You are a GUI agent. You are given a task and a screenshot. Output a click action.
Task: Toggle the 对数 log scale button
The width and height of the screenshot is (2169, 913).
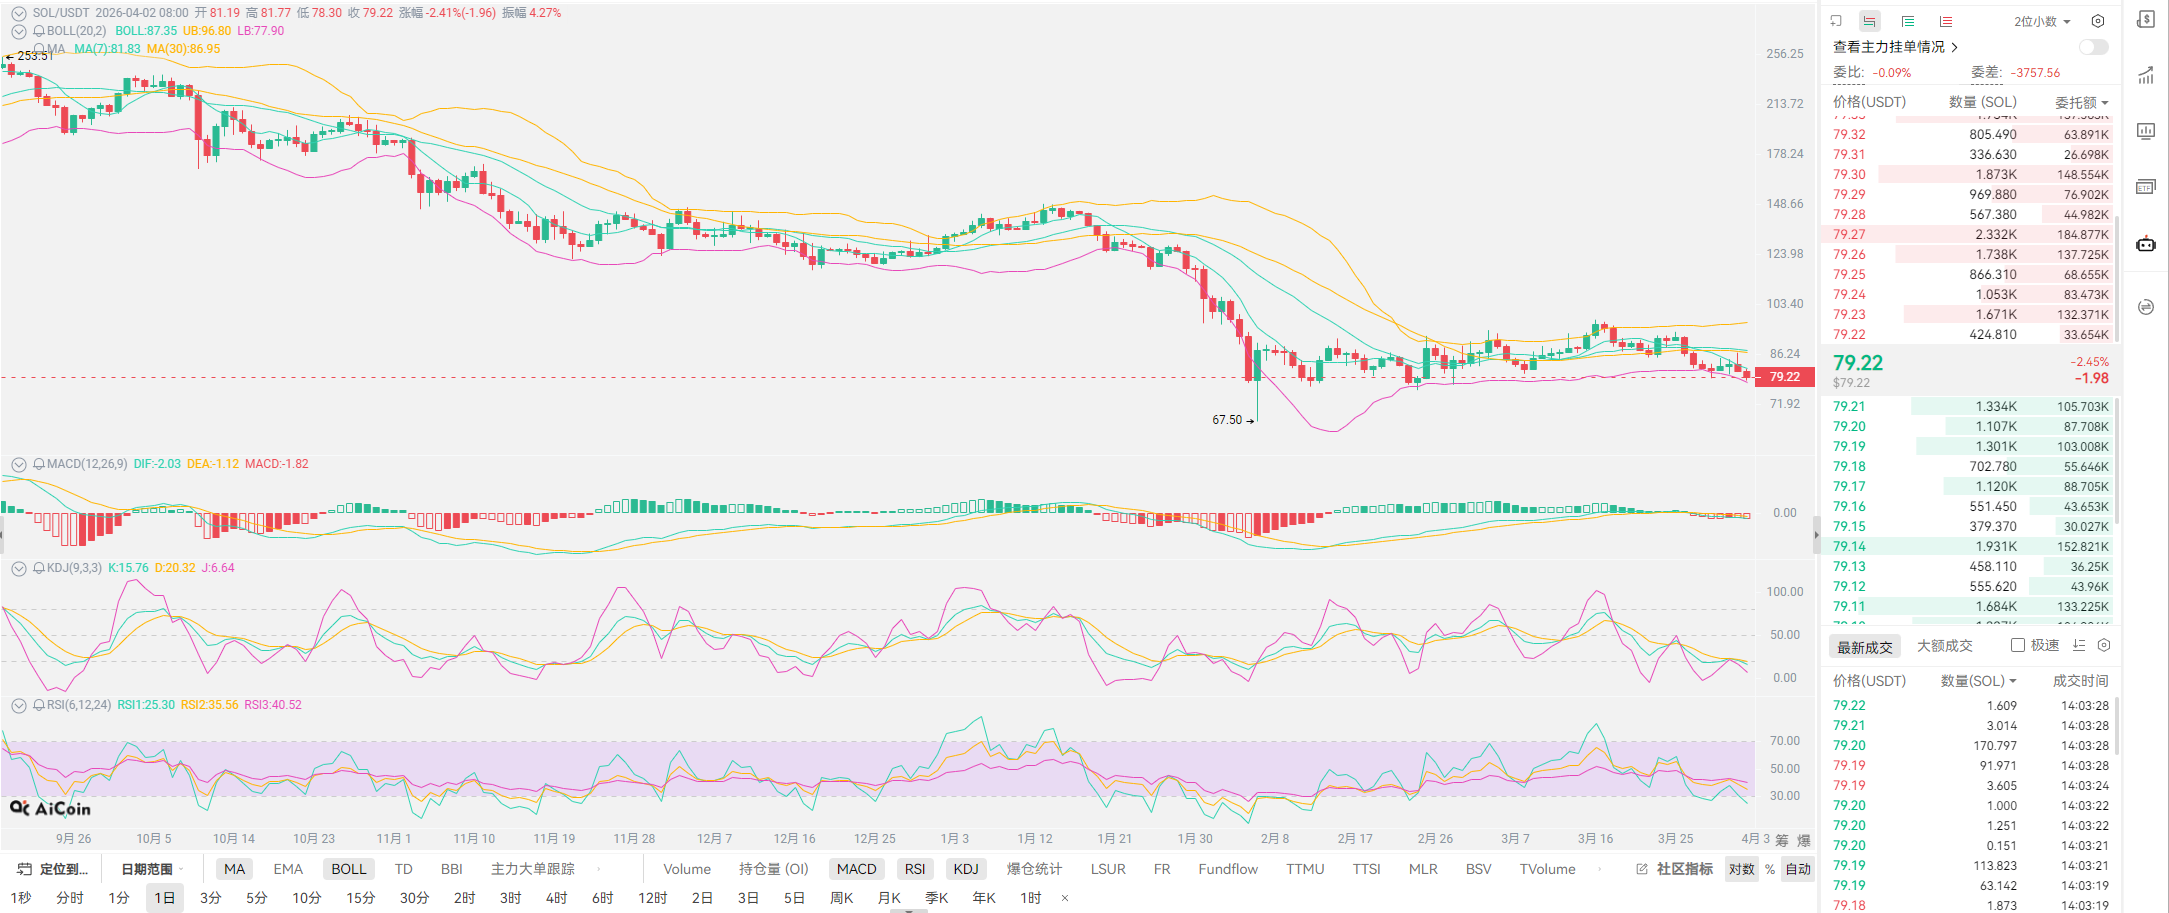[x=1741, y=869]
